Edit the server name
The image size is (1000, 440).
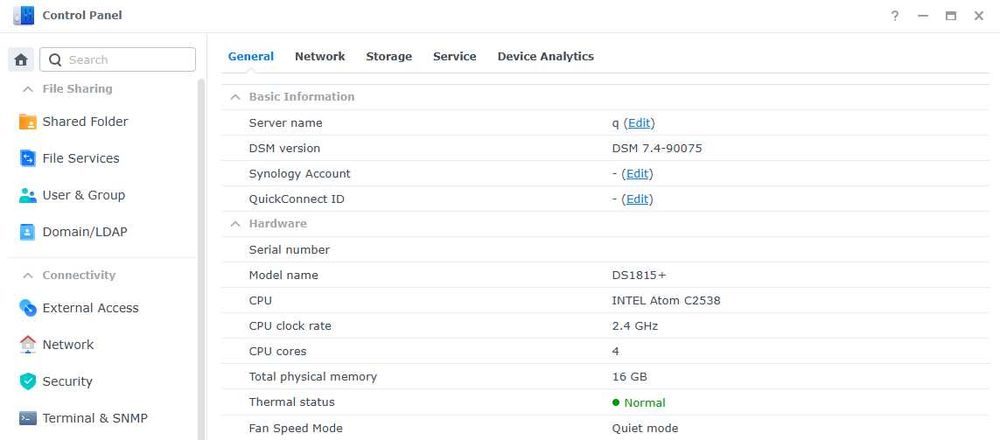click(639, 123)
